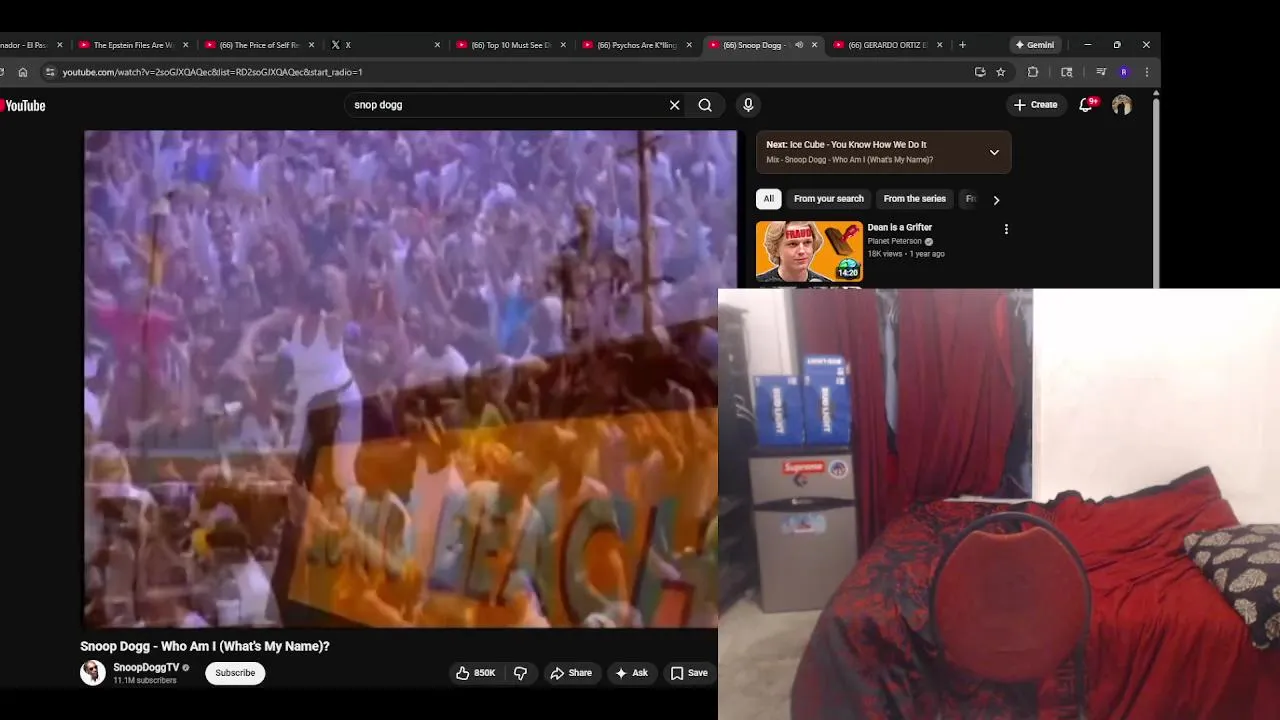Image resolution: width=1280 pixels, height=720 pixels.
Task: Open the SnoopDoggTV channel name link
Action: pyautogui.click(x=146, y=667)
